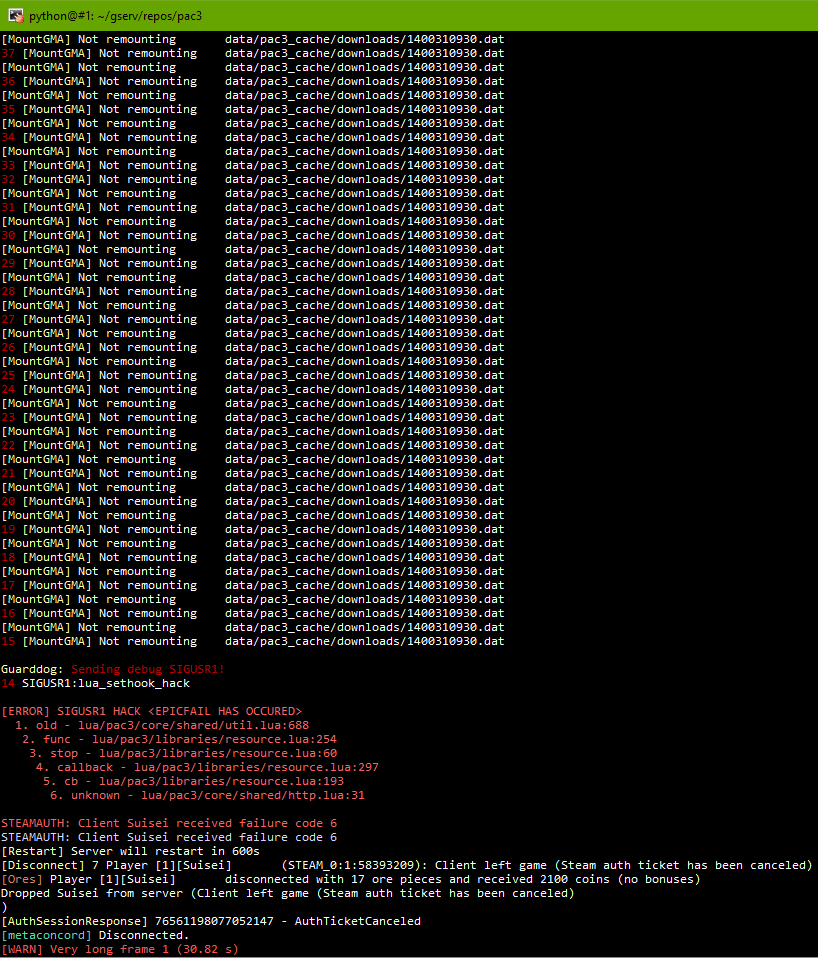Select the [WARN] Very long frame line
Viewport: 818px width, 958px height.
120,949
